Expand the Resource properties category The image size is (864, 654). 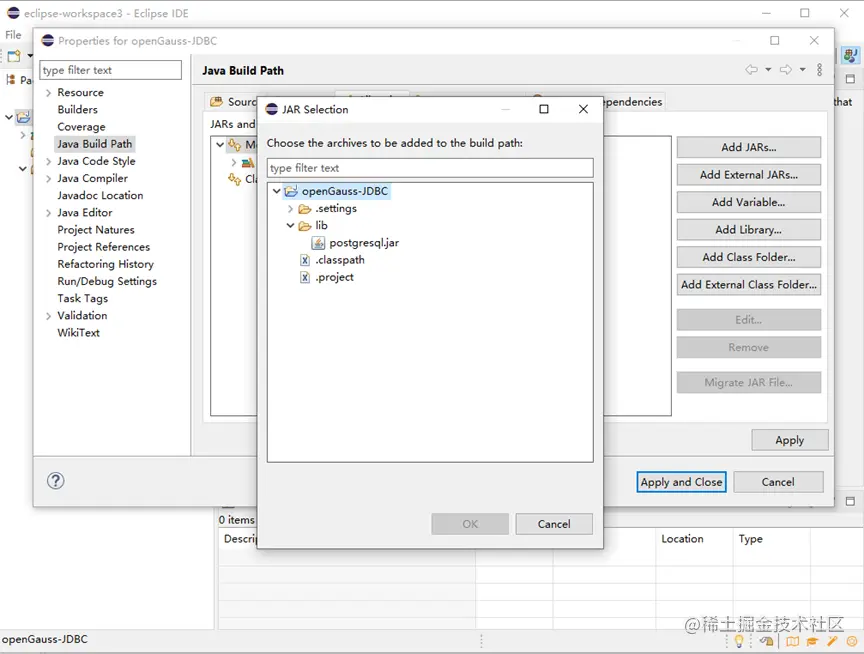tap(48, 93)
